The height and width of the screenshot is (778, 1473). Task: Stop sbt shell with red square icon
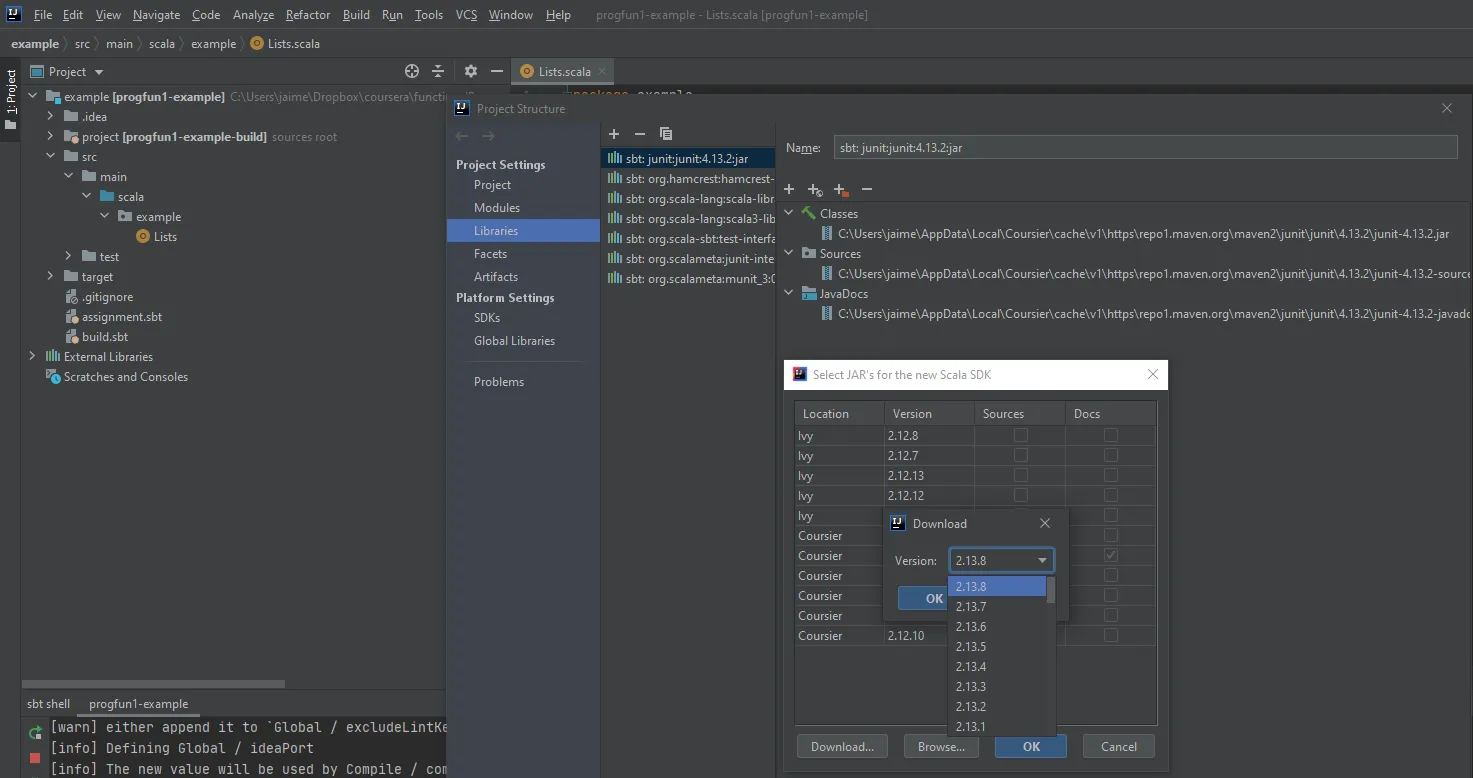coord(36,759)
